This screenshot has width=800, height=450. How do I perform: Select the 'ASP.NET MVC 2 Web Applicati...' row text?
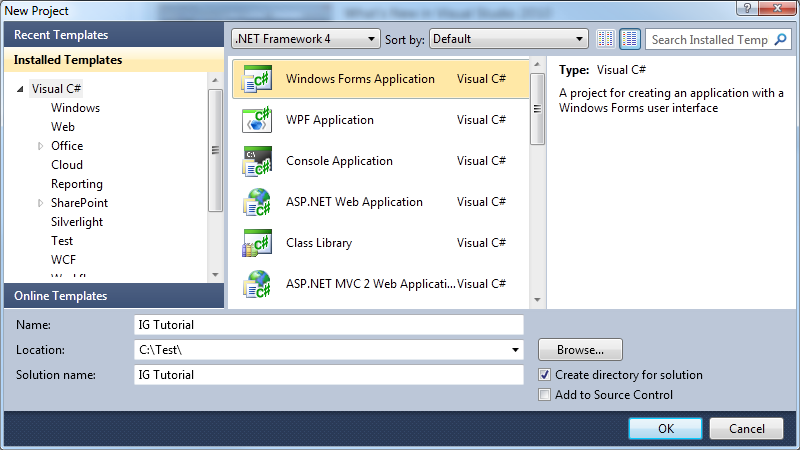[370, 284]
